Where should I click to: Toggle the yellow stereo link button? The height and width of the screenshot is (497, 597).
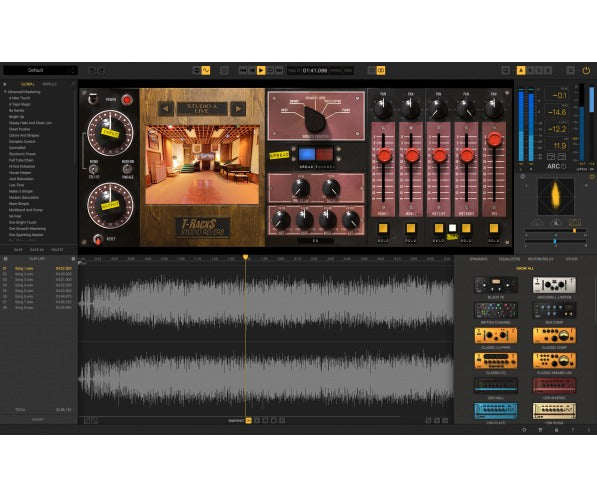381,70
